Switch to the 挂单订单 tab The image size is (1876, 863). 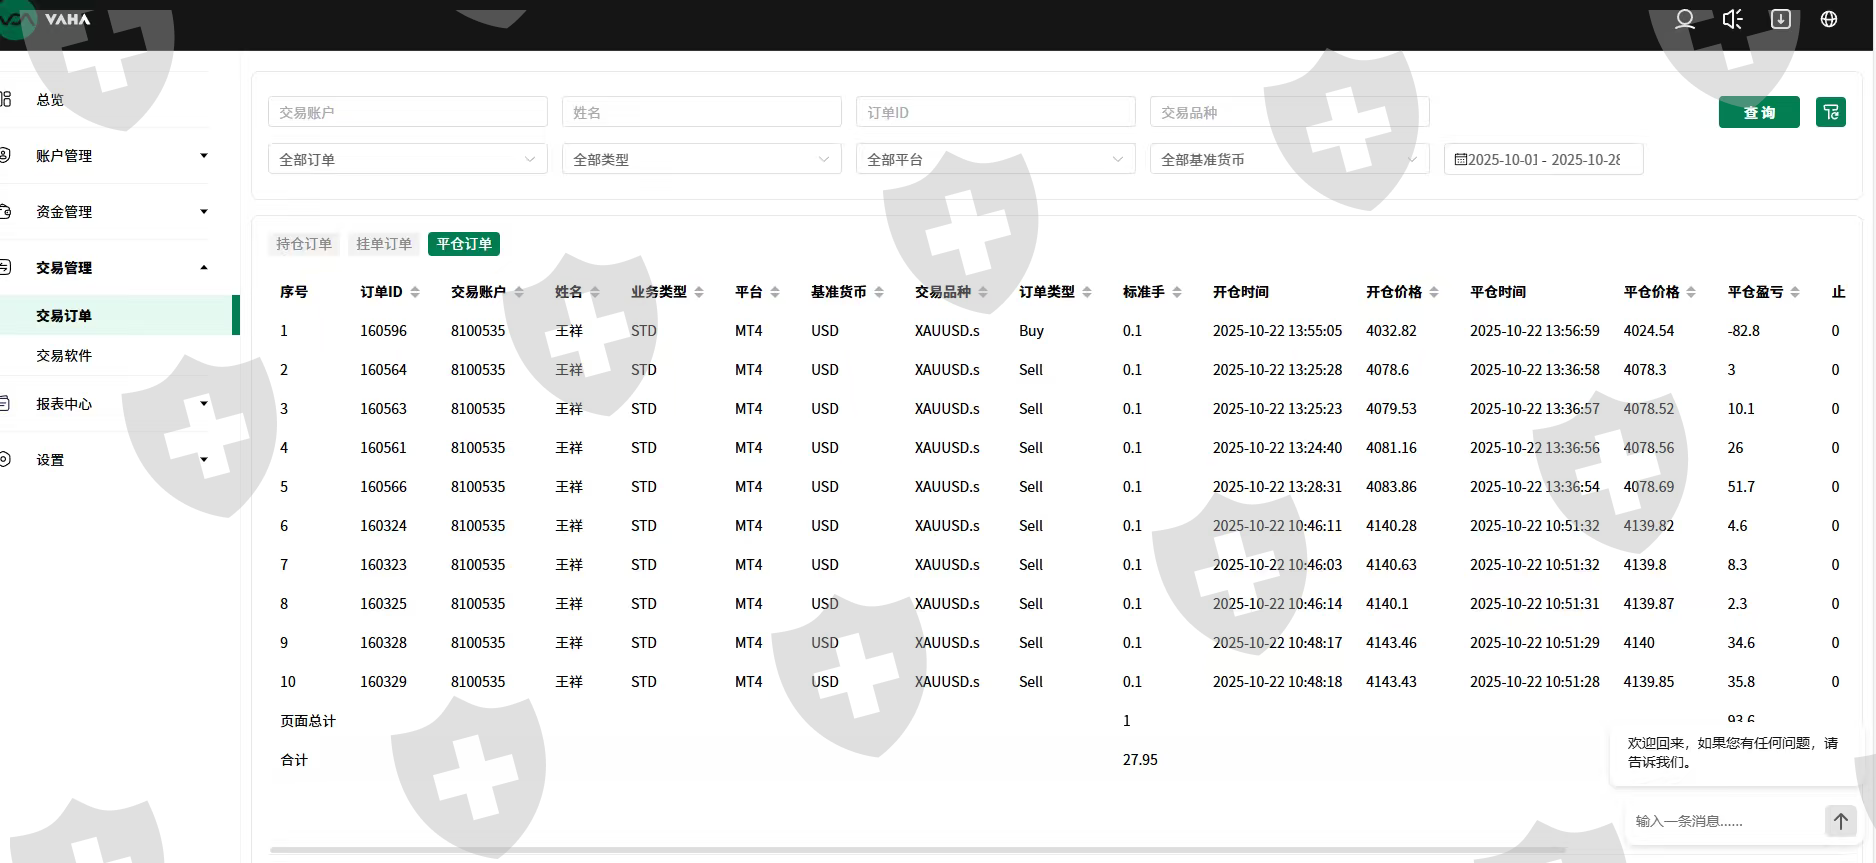coord(384,244)
